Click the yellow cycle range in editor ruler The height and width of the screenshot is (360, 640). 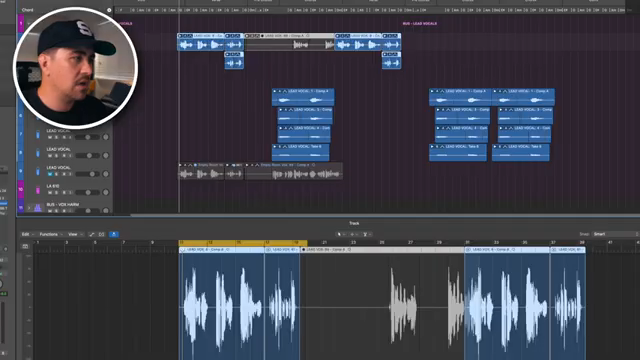pyautogui.click(x=243, y=242)
